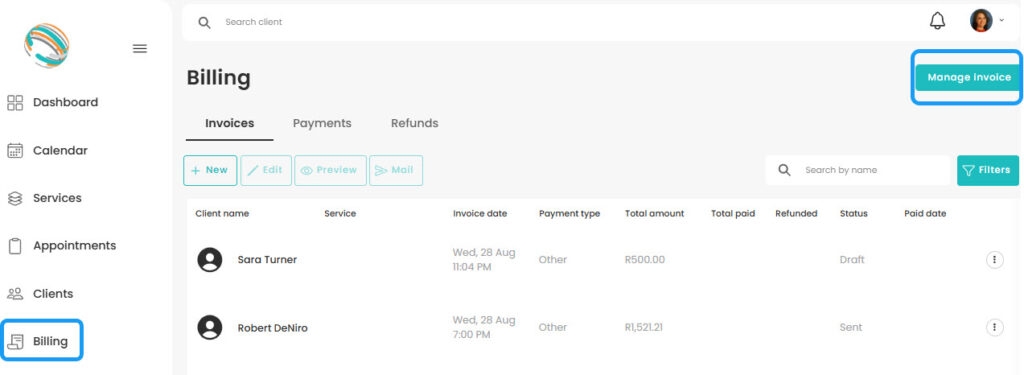Screen dimensions: 1024x375
Task: Go to Services in the sidebar
Action: click(44, 198)
